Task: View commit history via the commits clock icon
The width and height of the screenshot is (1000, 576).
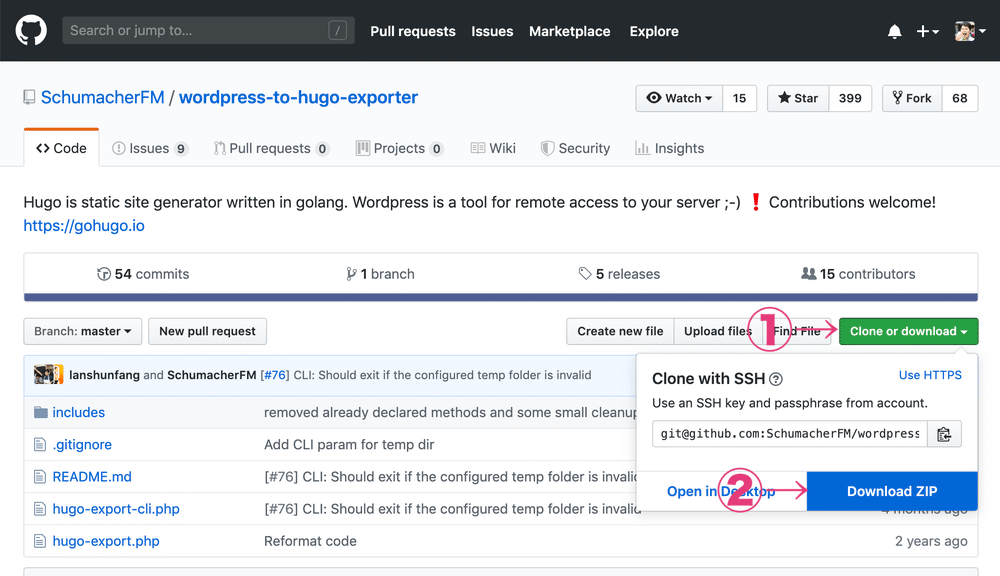Action: pos(105,273)
